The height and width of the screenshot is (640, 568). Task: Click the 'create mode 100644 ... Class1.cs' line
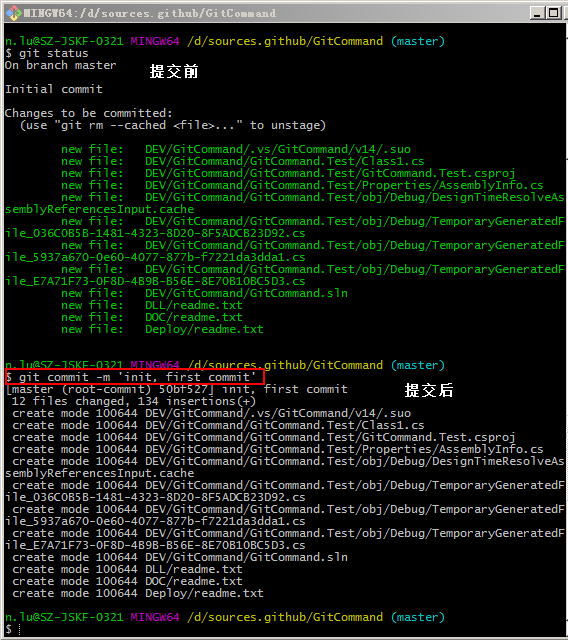(x=218, y=426)
